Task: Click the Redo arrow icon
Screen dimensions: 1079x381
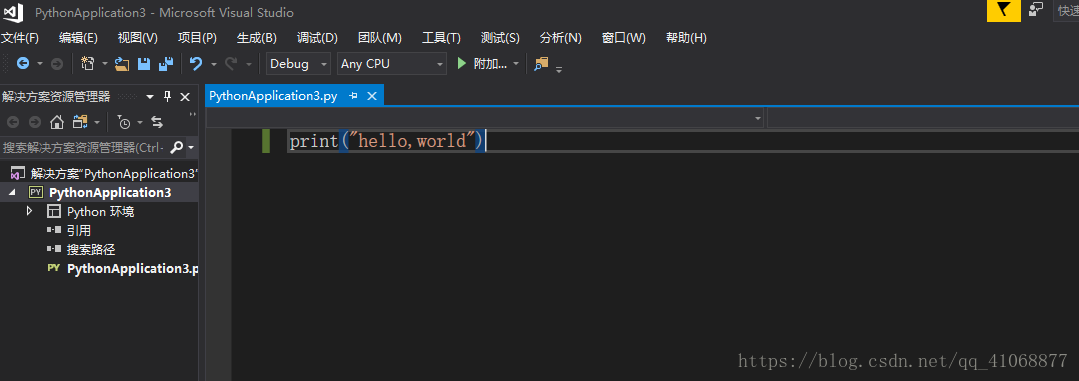Action: click(231, 63)
